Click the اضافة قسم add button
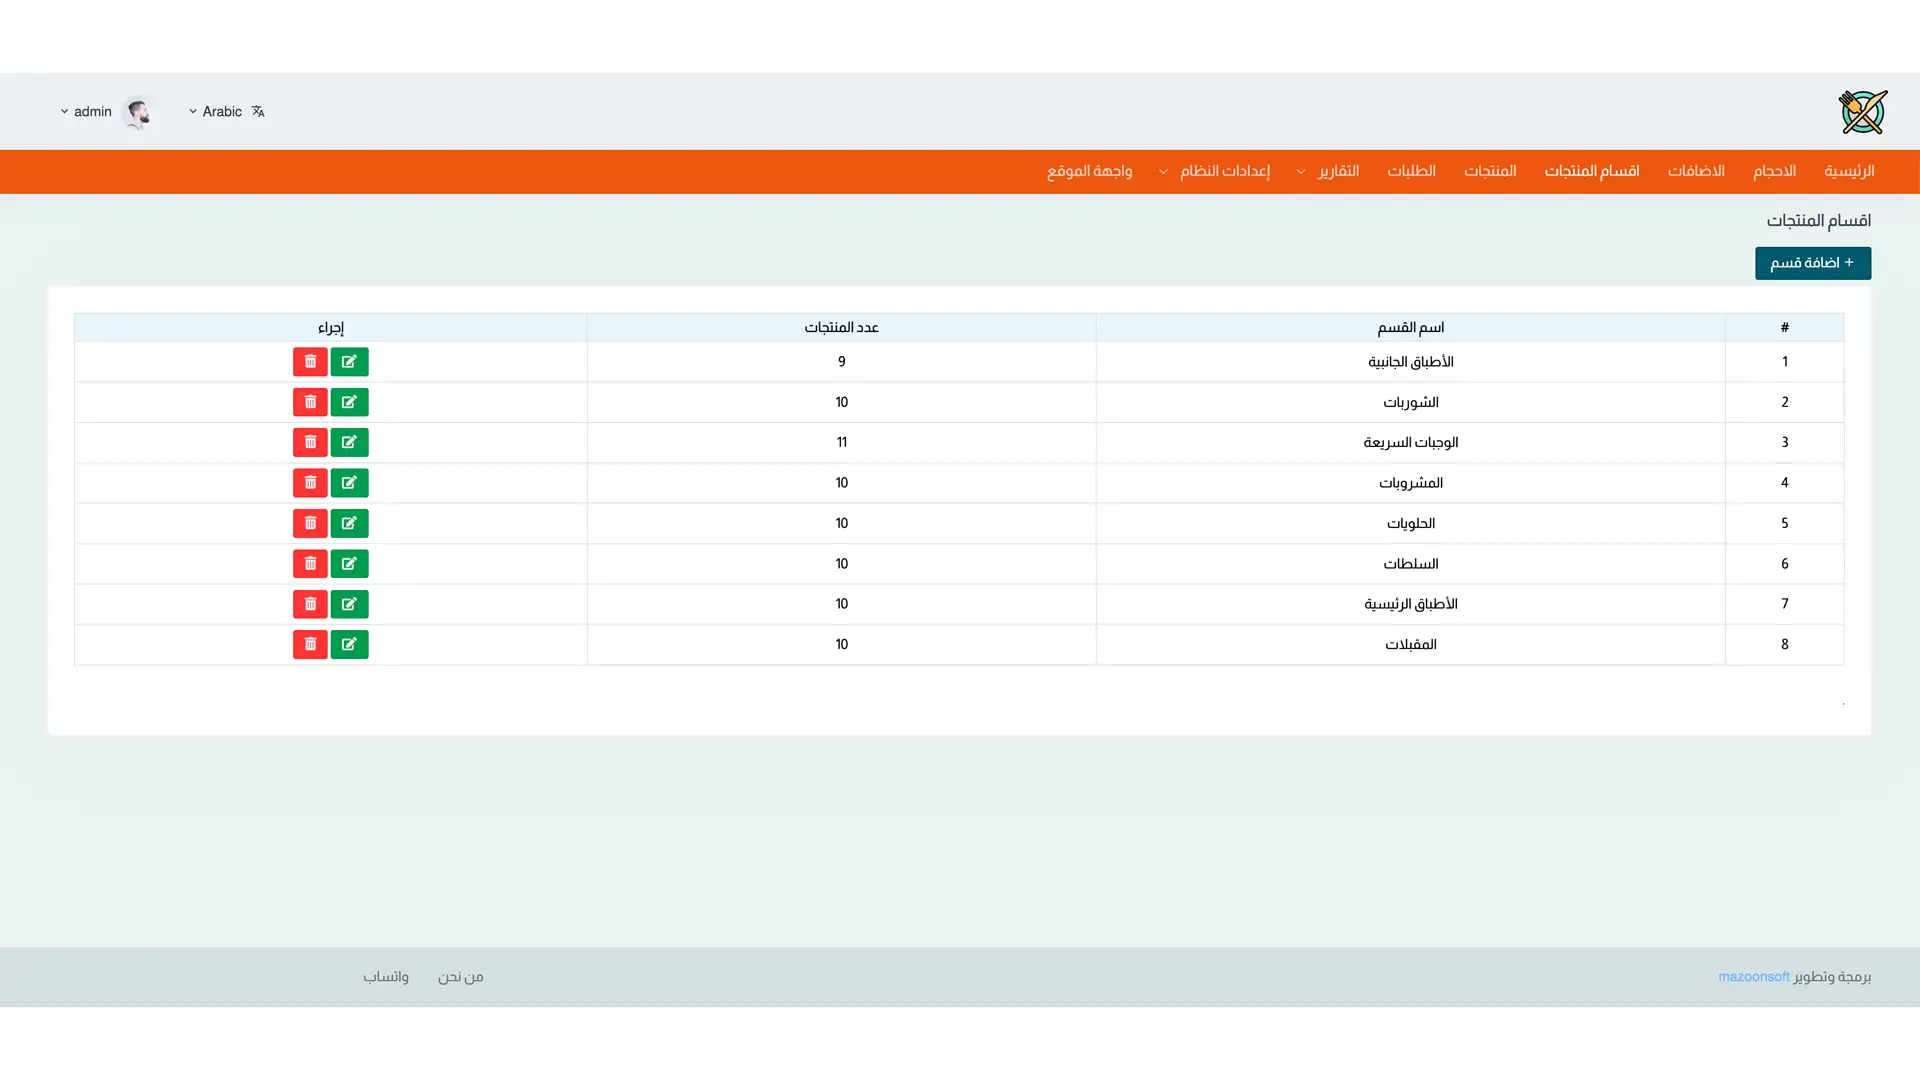1920x1080 pixels. click(1812, 263)
